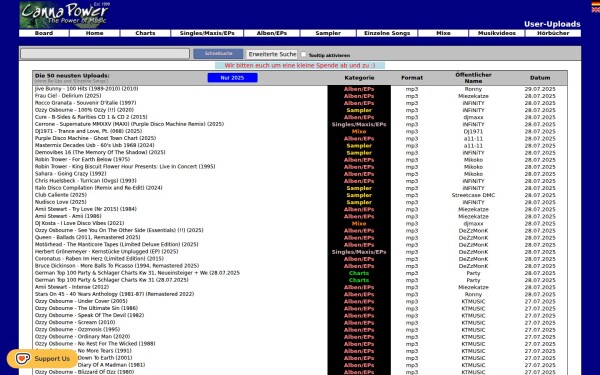
Task: Open Ozzy Osbourne - Under Cover (2005) entry
Action: (81, 301)
